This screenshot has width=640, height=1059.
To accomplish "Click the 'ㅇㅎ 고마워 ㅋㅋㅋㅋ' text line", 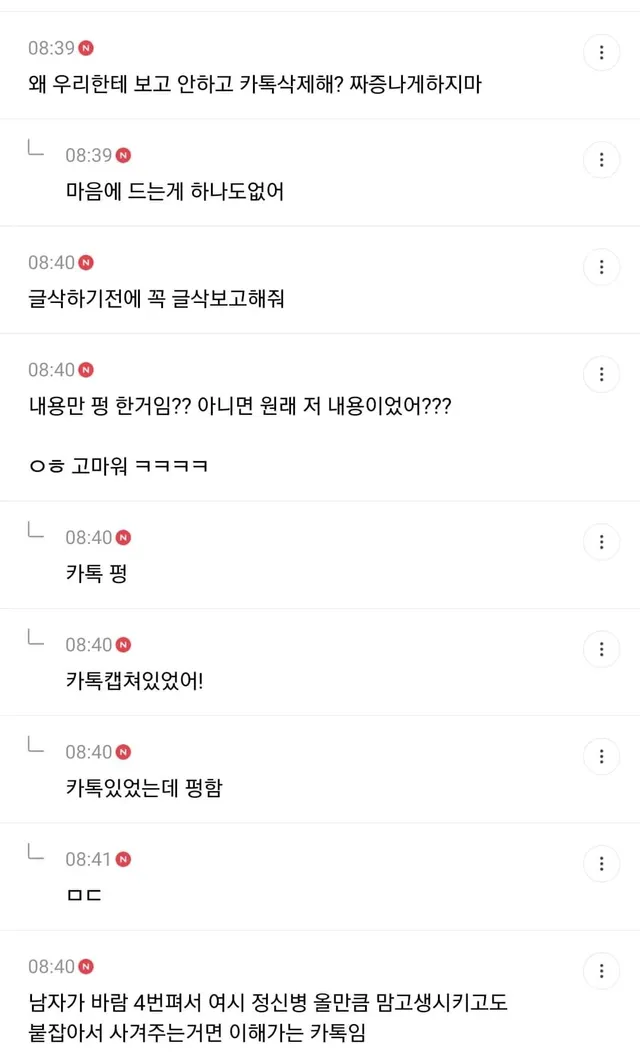I will (x=118, y=466).
